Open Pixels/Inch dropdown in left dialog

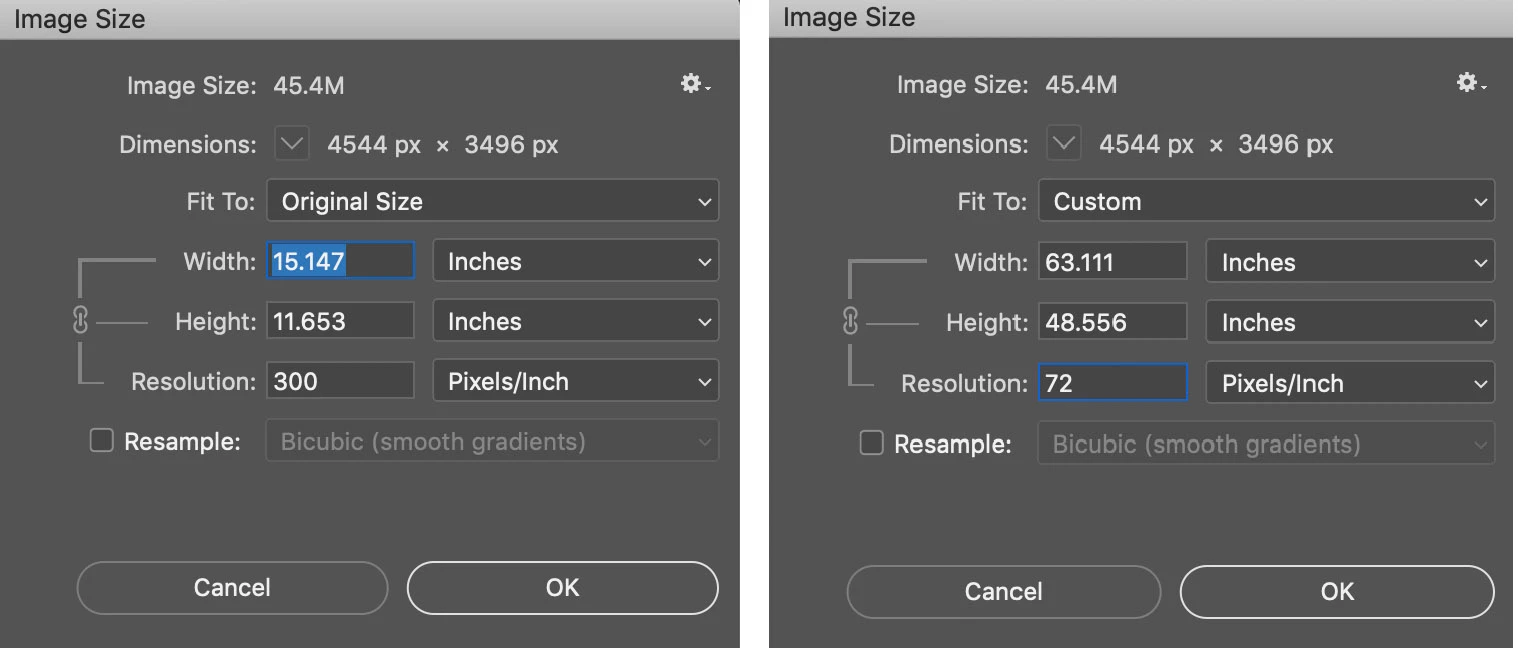(575, 382)
